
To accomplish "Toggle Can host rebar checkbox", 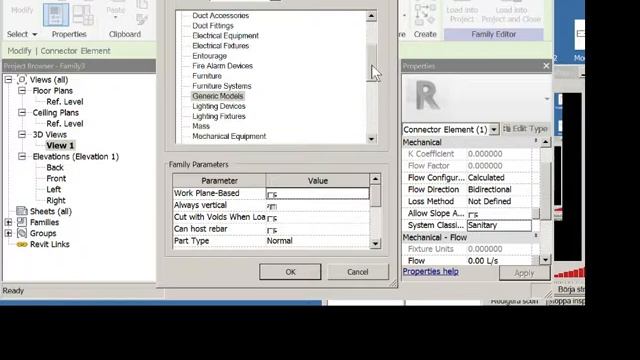I will [271, 230].
